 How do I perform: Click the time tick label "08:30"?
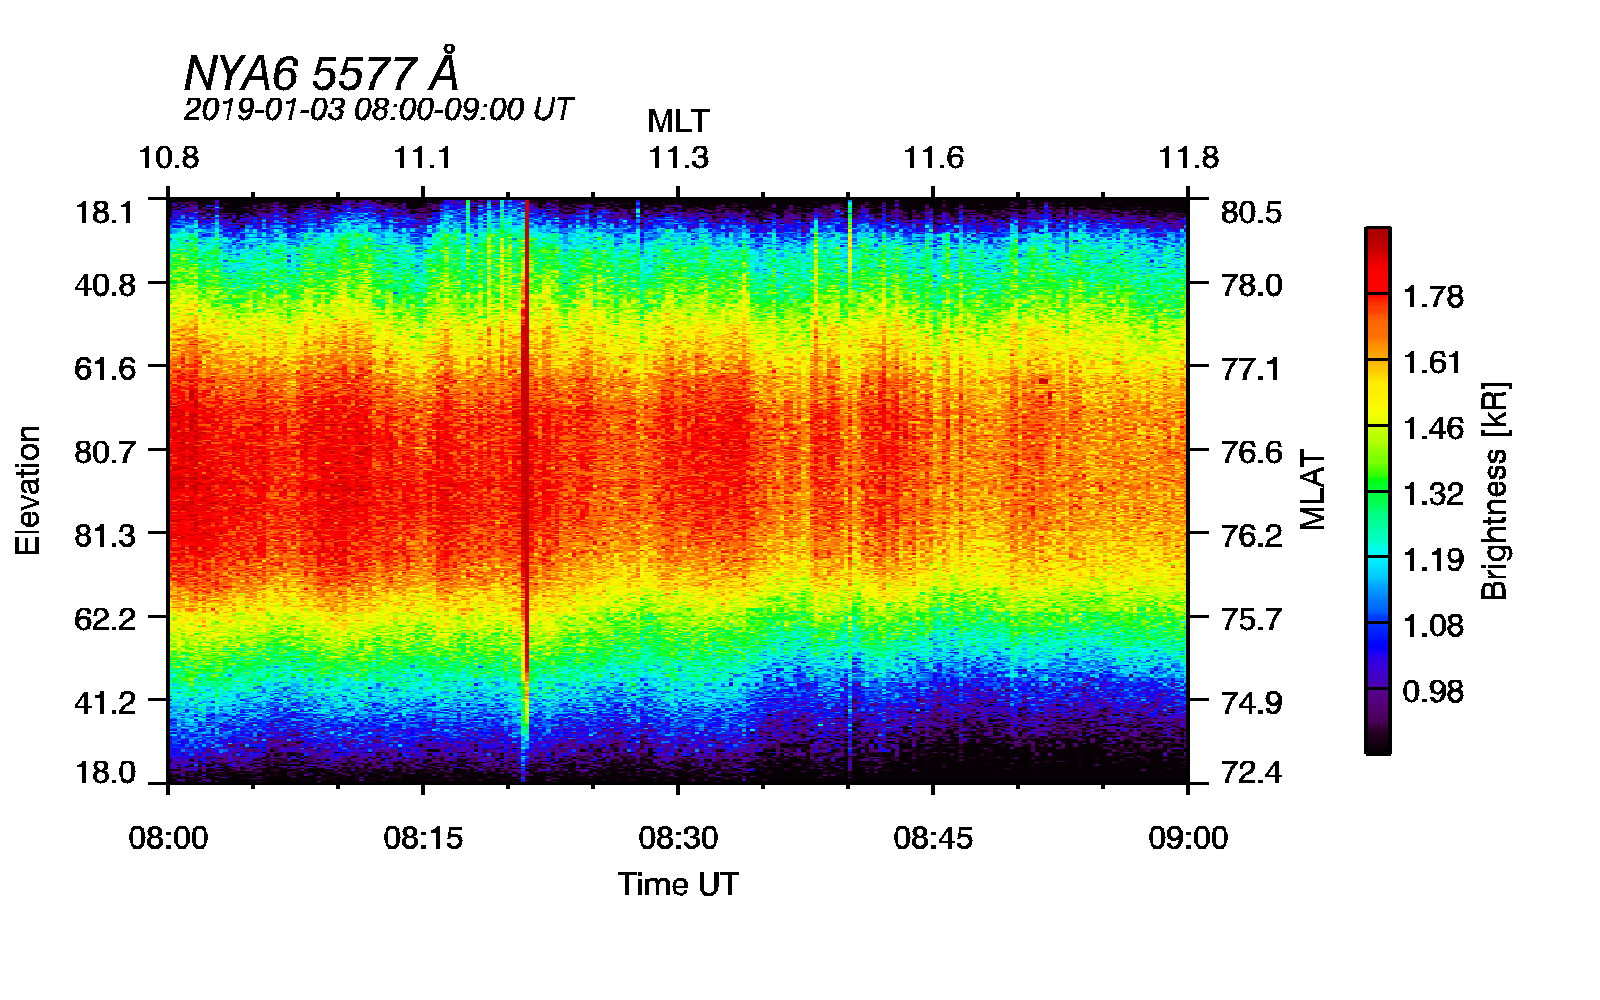pos(678,838)
